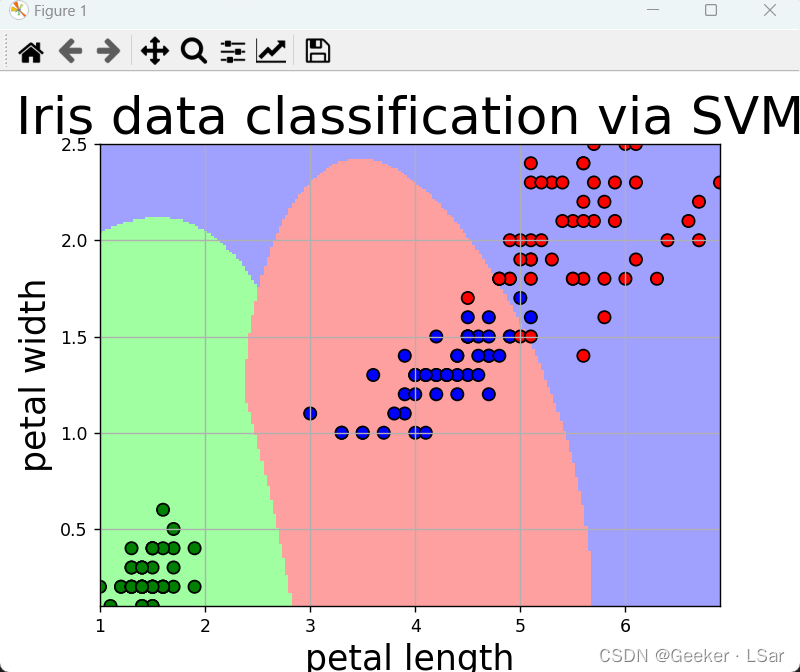Click the x-axis tick label 5
The height and width of the screenshot is (672, 800).
click(x=520, y=626)
